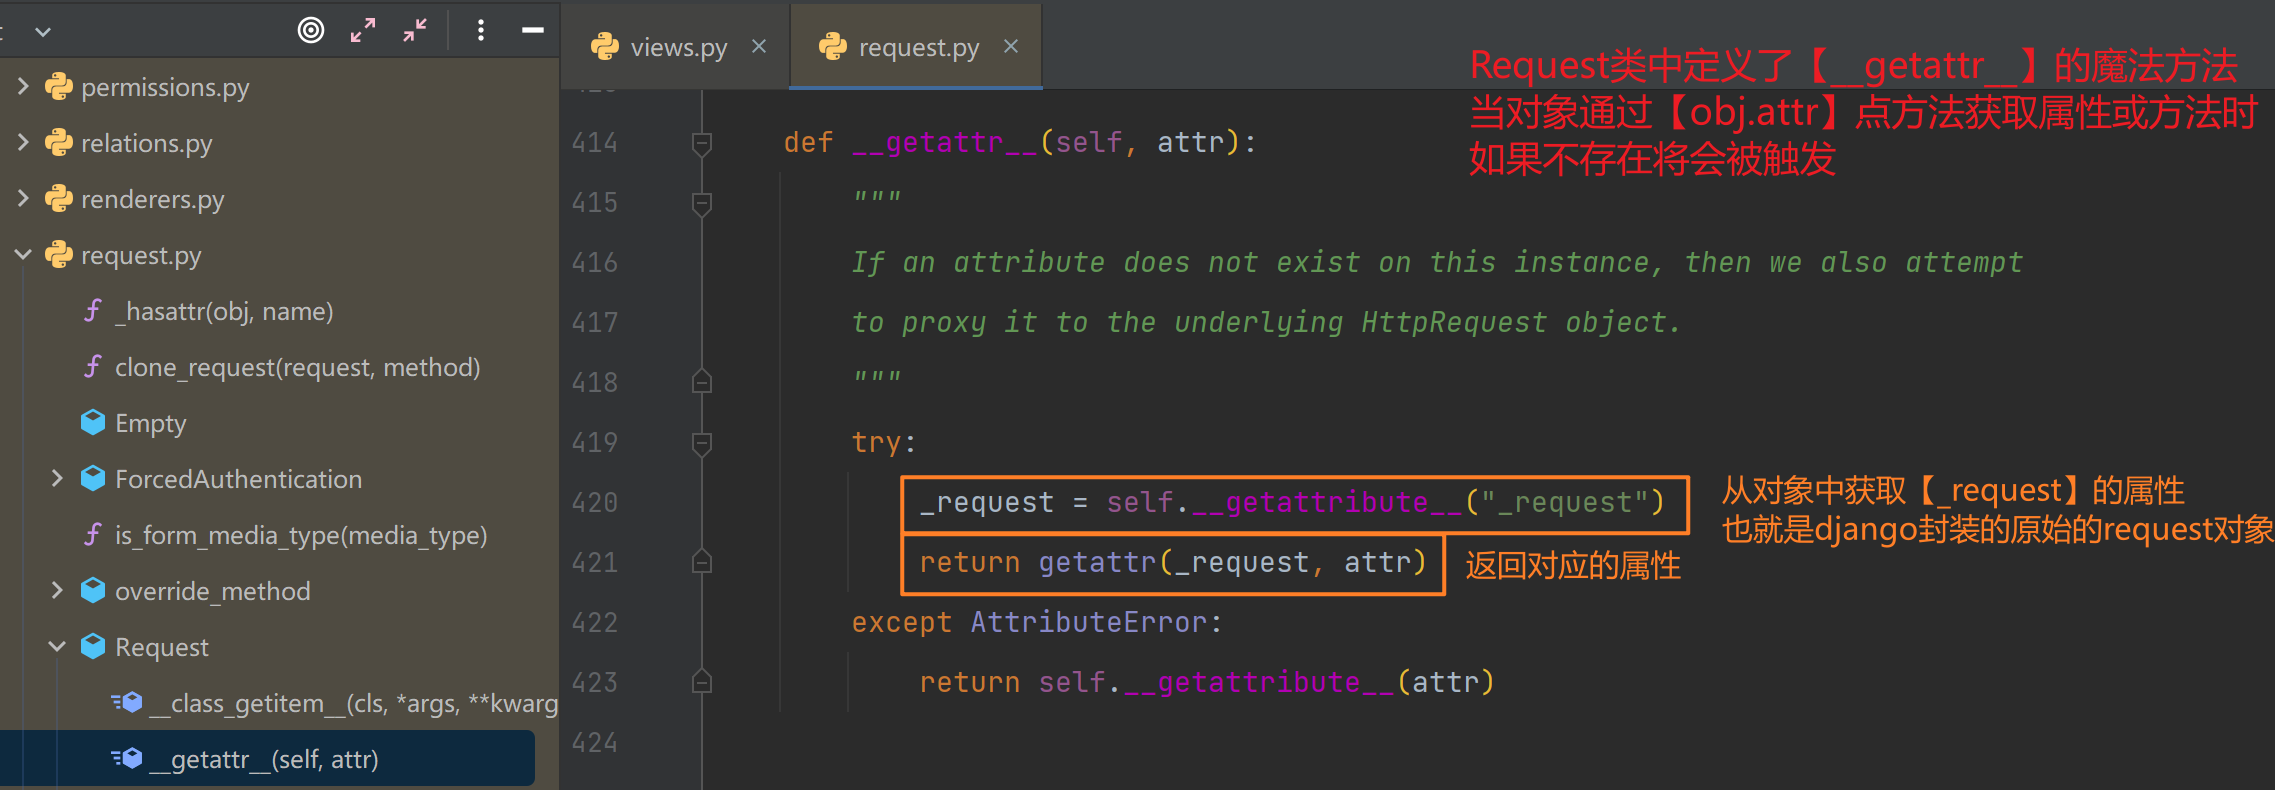Viewport: 2275px width, 790px height.
Task: Click the Select Opened File target icon
Action: (x=311, y=30)
